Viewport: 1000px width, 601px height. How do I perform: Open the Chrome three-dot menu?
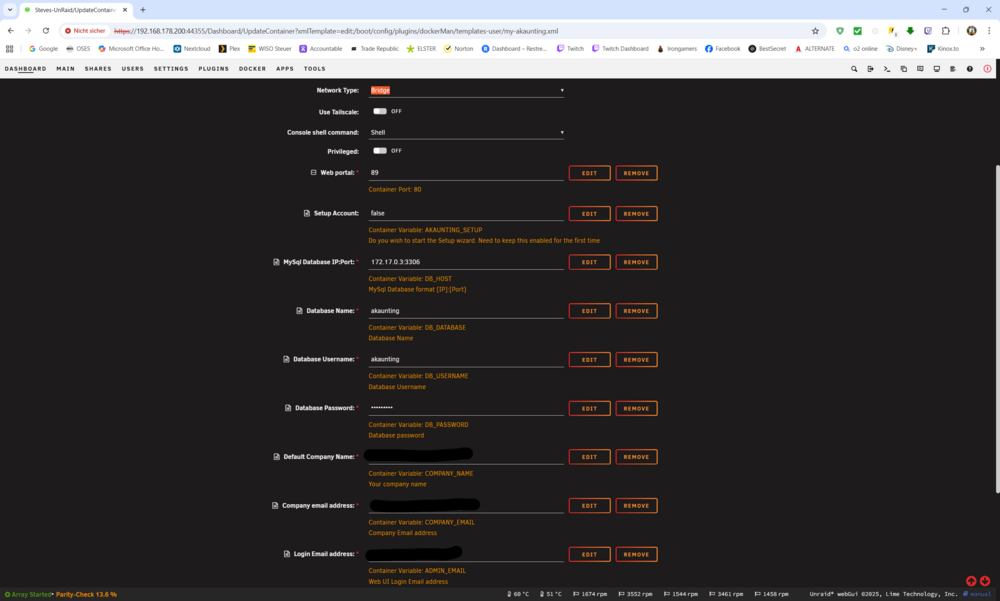point(989,31)
